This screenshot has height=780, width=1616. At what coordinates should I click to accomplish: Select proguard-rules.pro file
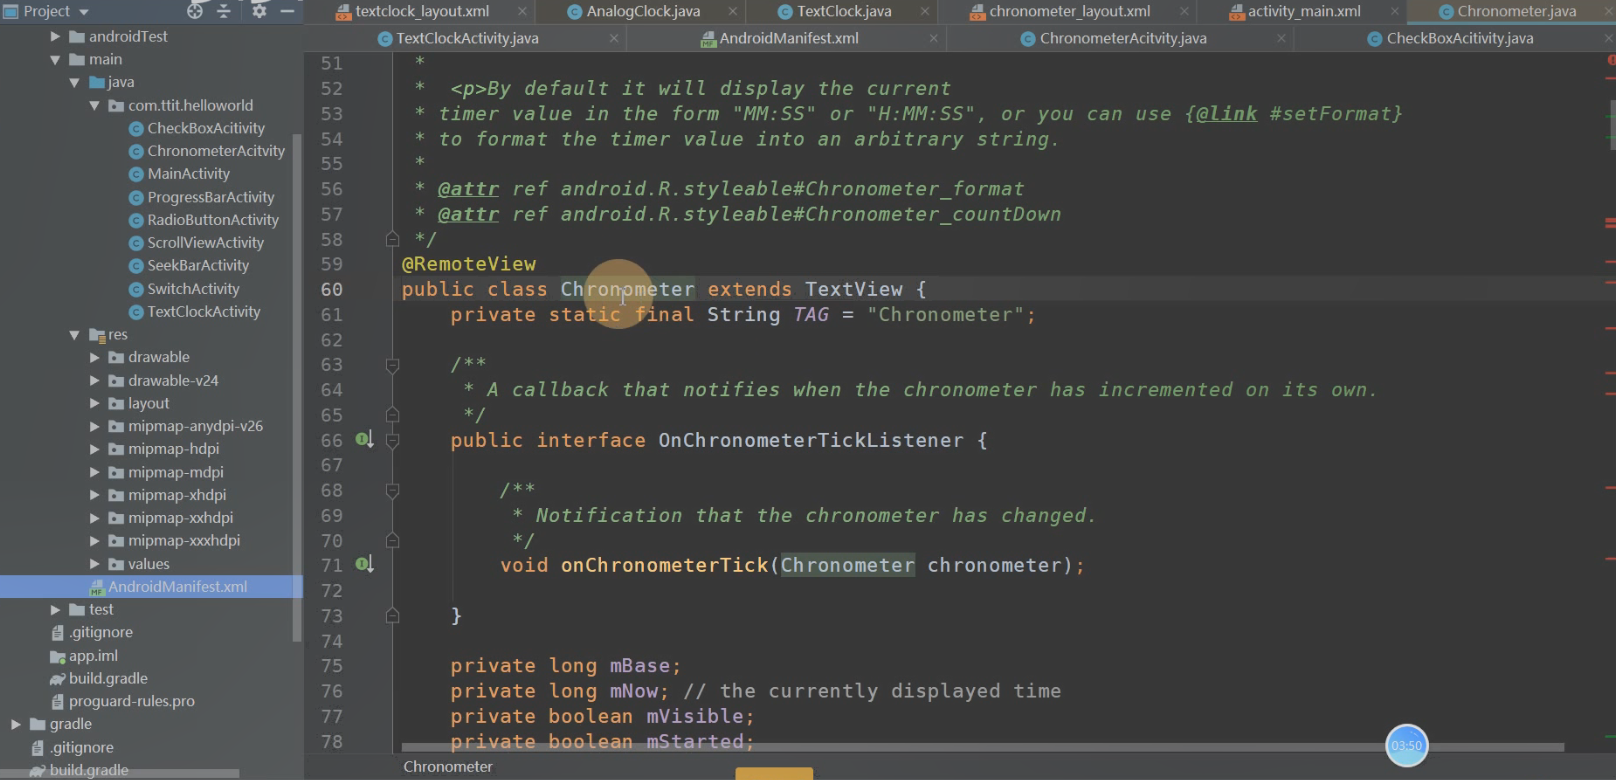(132, 701)
